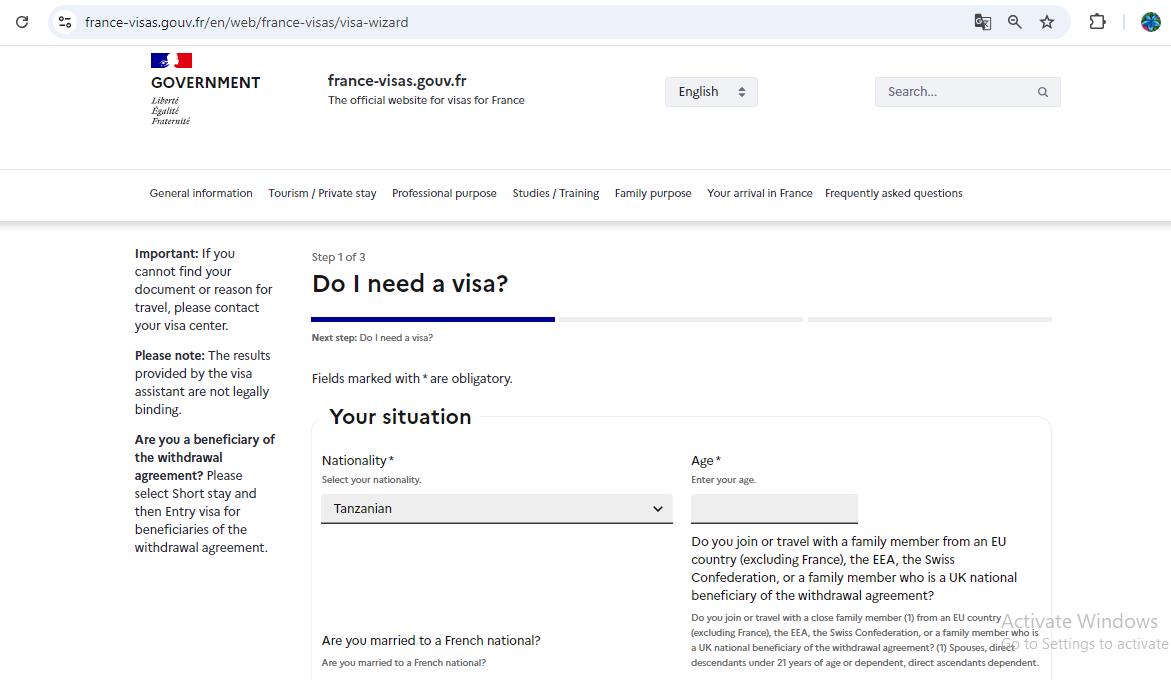Click the zoom magnifier icon in the address bar

(1014, 21)
